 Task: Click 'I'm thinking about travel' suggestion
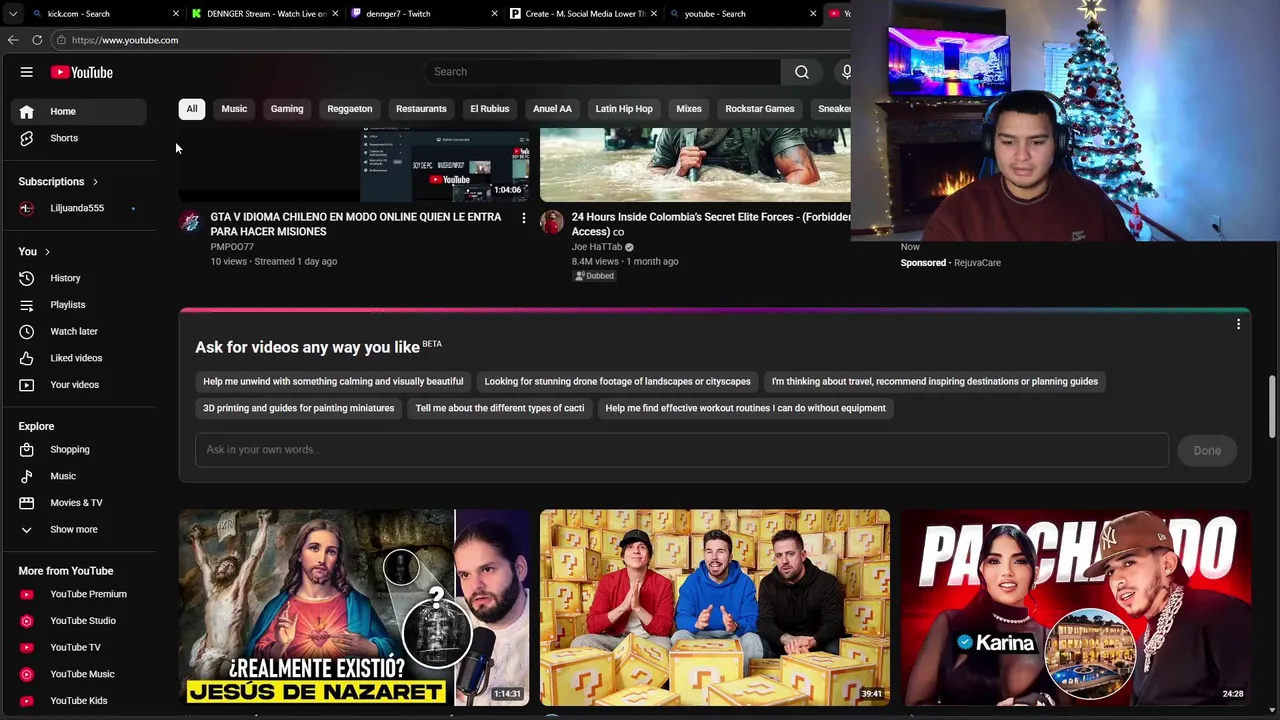click(935, 382)
